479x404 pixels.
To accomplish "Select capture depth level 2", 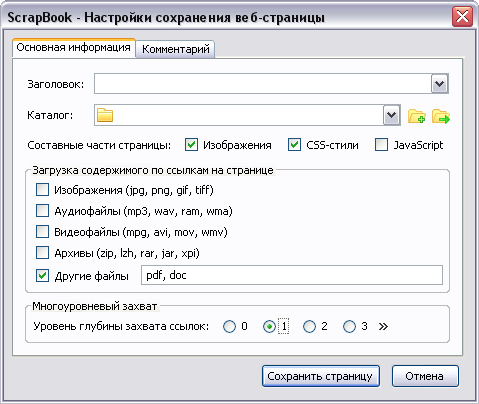I will pyautogui.click(x=309, y=326).
